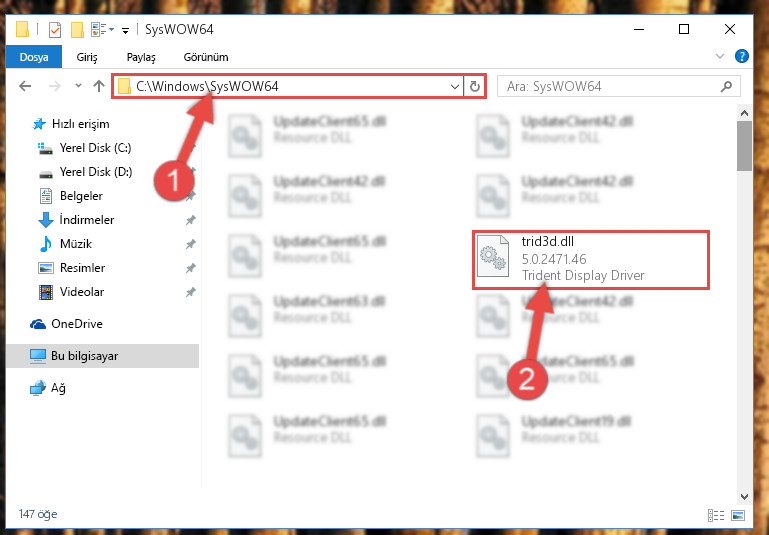Image resolution: width=769 pixels, height=535 pixels.
Task: Toggle the pin next to Videolar
Action: point(190,292)
